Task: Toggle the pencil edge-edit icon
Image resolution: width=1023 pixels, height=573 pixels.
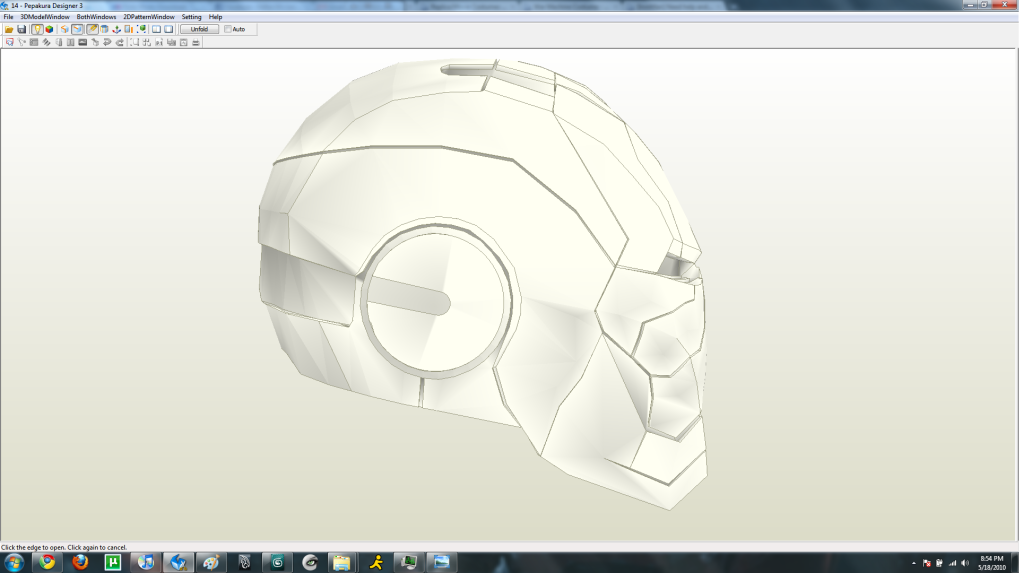Action: (92, 29)
